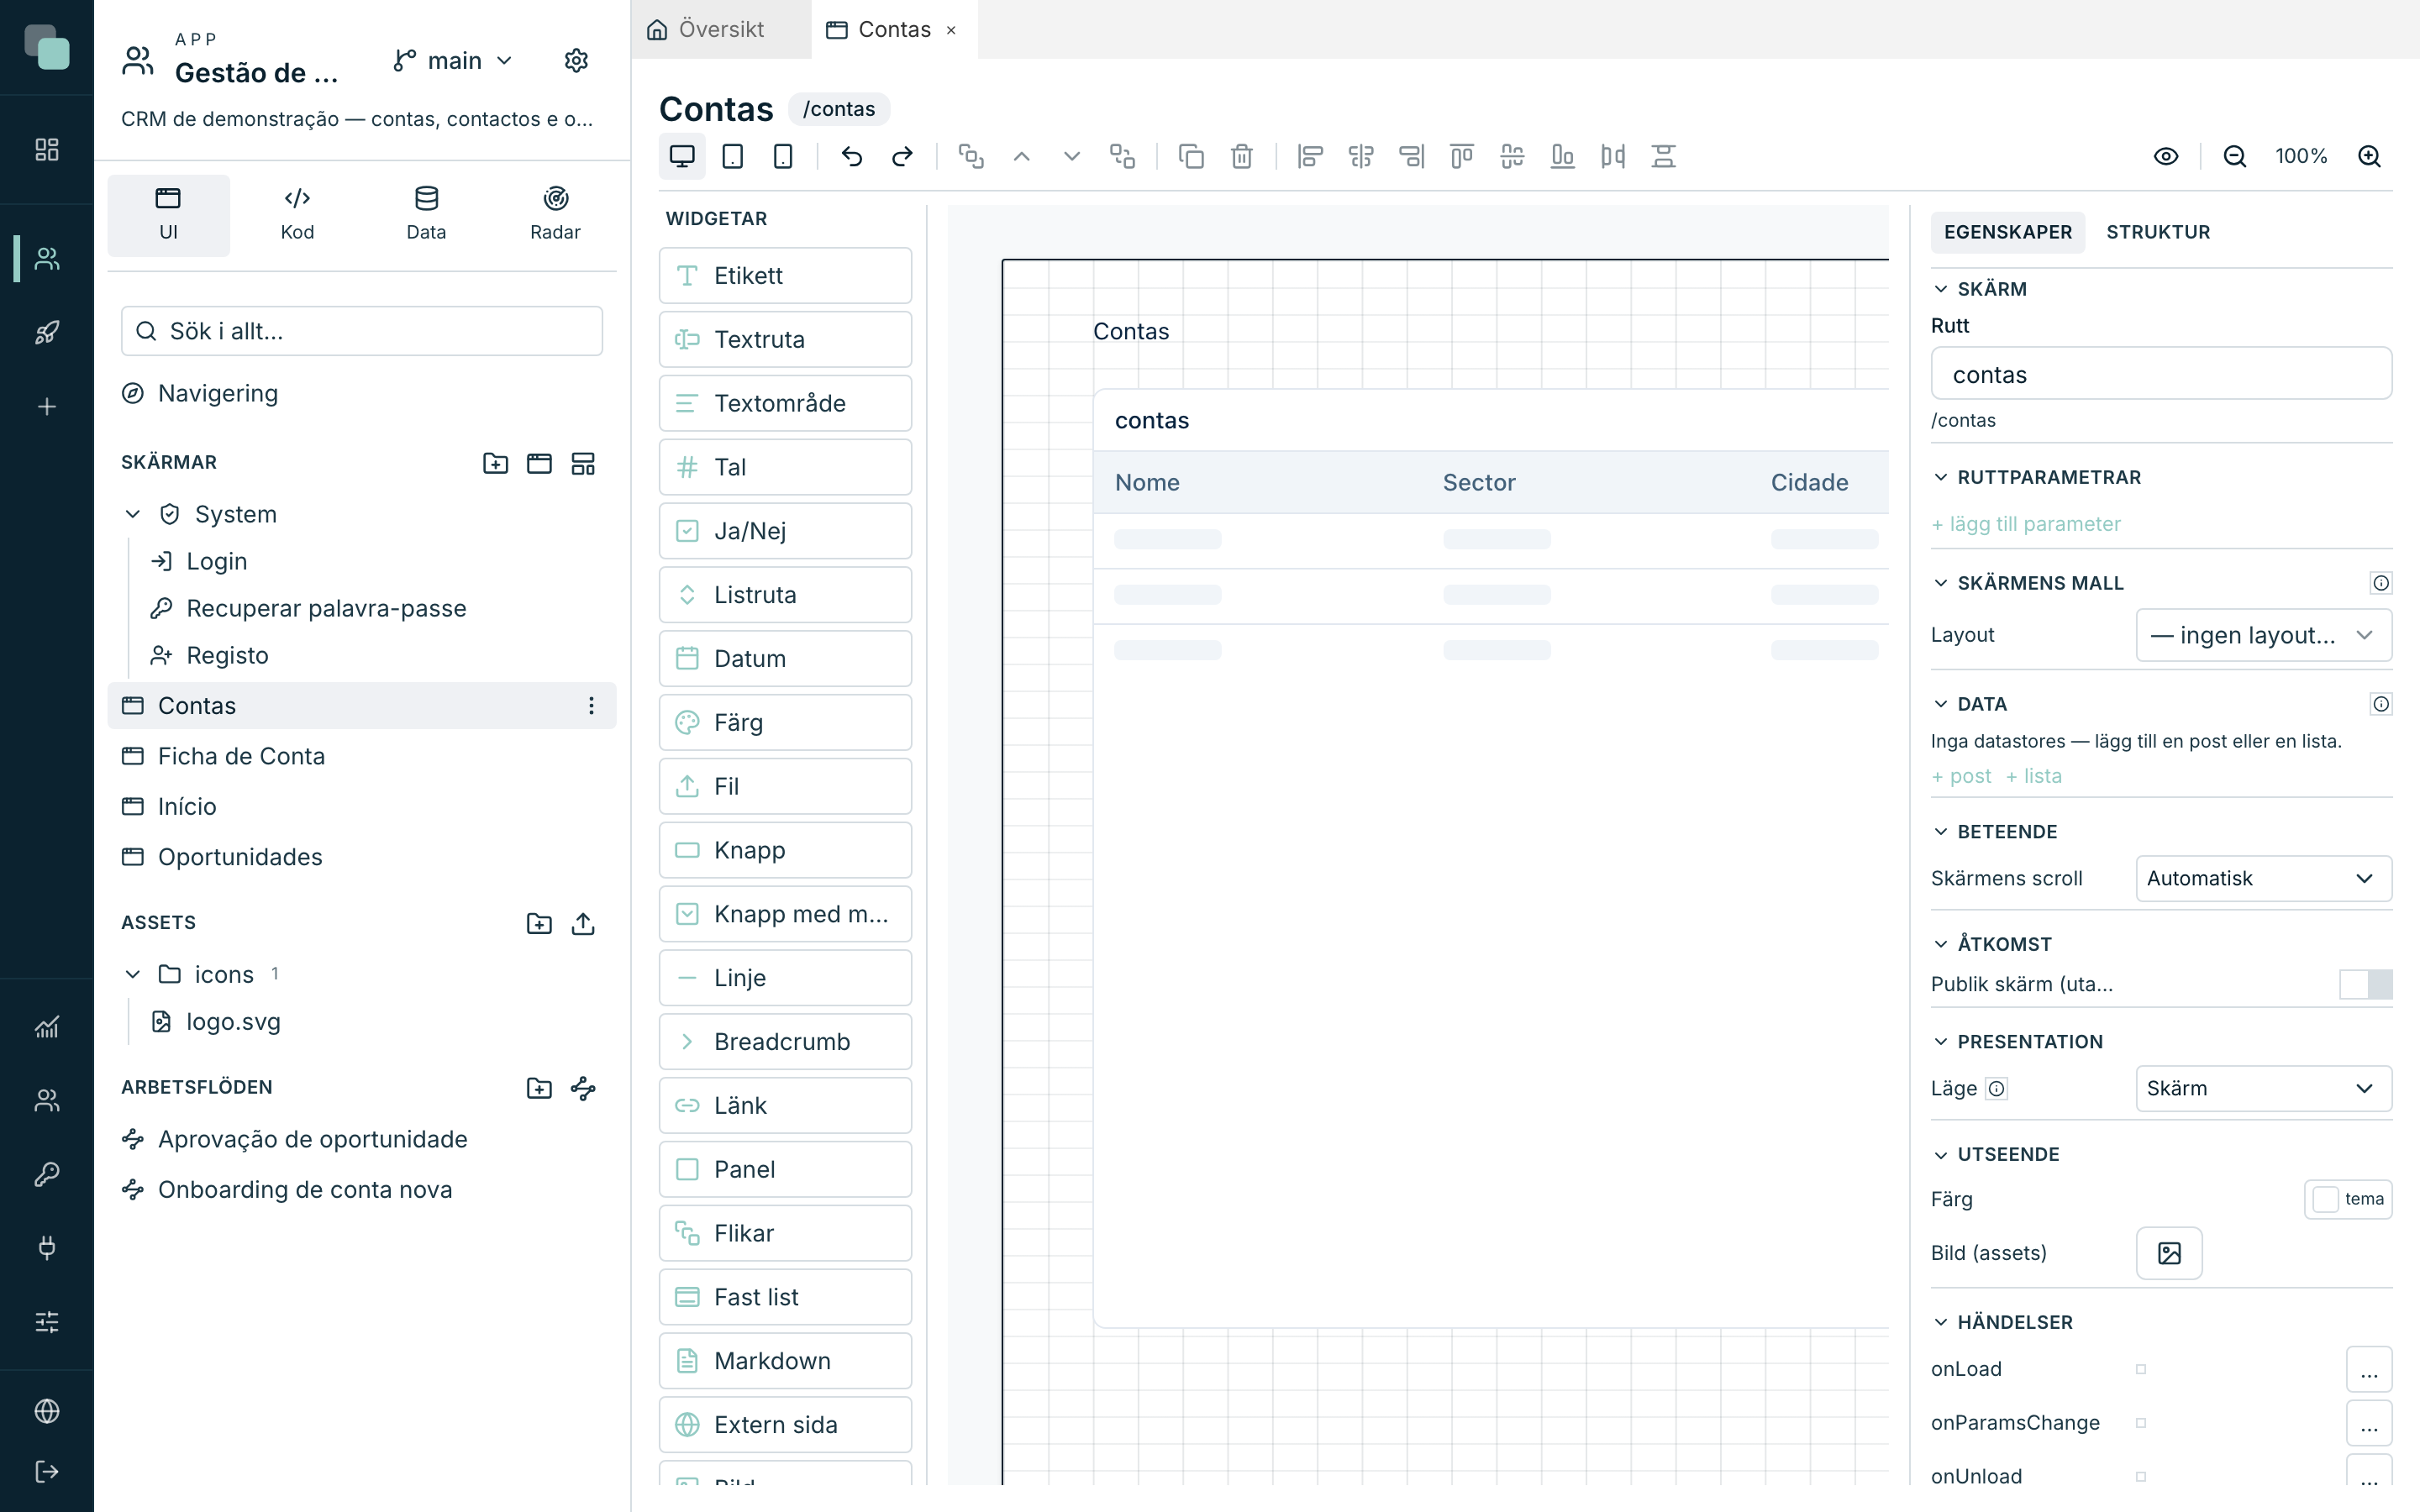The width and height of the screenshot is (2420, 1512).
Task: Add screen template in Skärmar section
Action: click(x=583, y=463)
